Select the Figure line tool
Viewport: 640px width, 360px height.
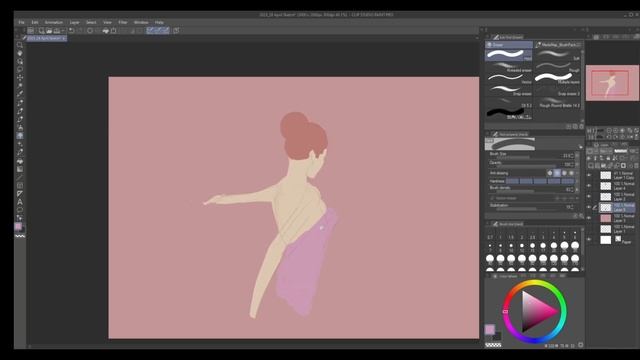click(x=20, y=177)
